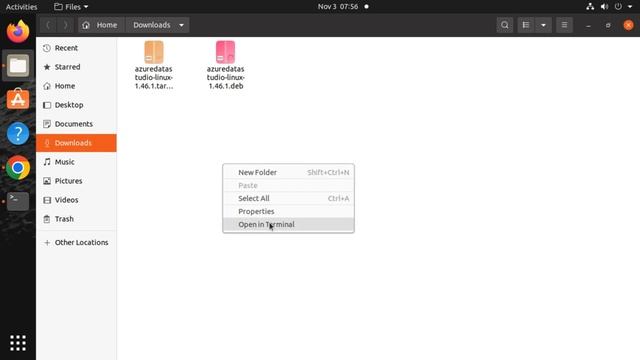Select Downloads in the sidebar
Image resolution: width=640 pixels, height=360 pixels.
tap(76, 143)
